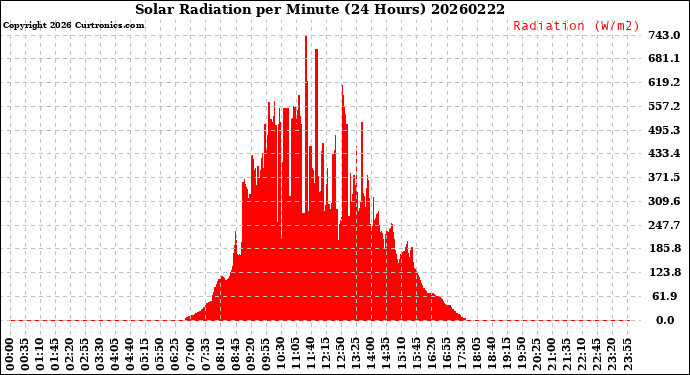690x375 pixels.
Task: Click the 12:50 time label
Action: (341, 355)
